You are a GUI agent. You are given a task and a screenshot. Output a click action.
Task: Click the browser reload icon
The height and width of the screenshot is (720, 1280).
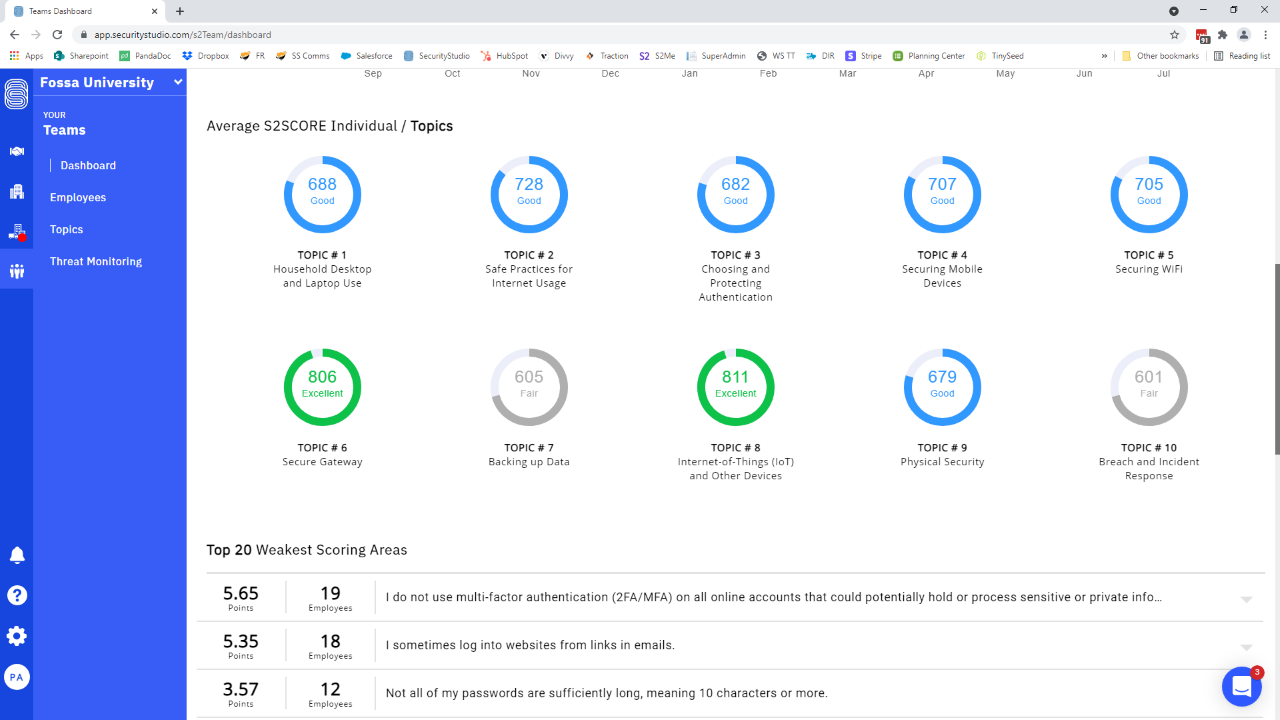[x=57, y=32]
